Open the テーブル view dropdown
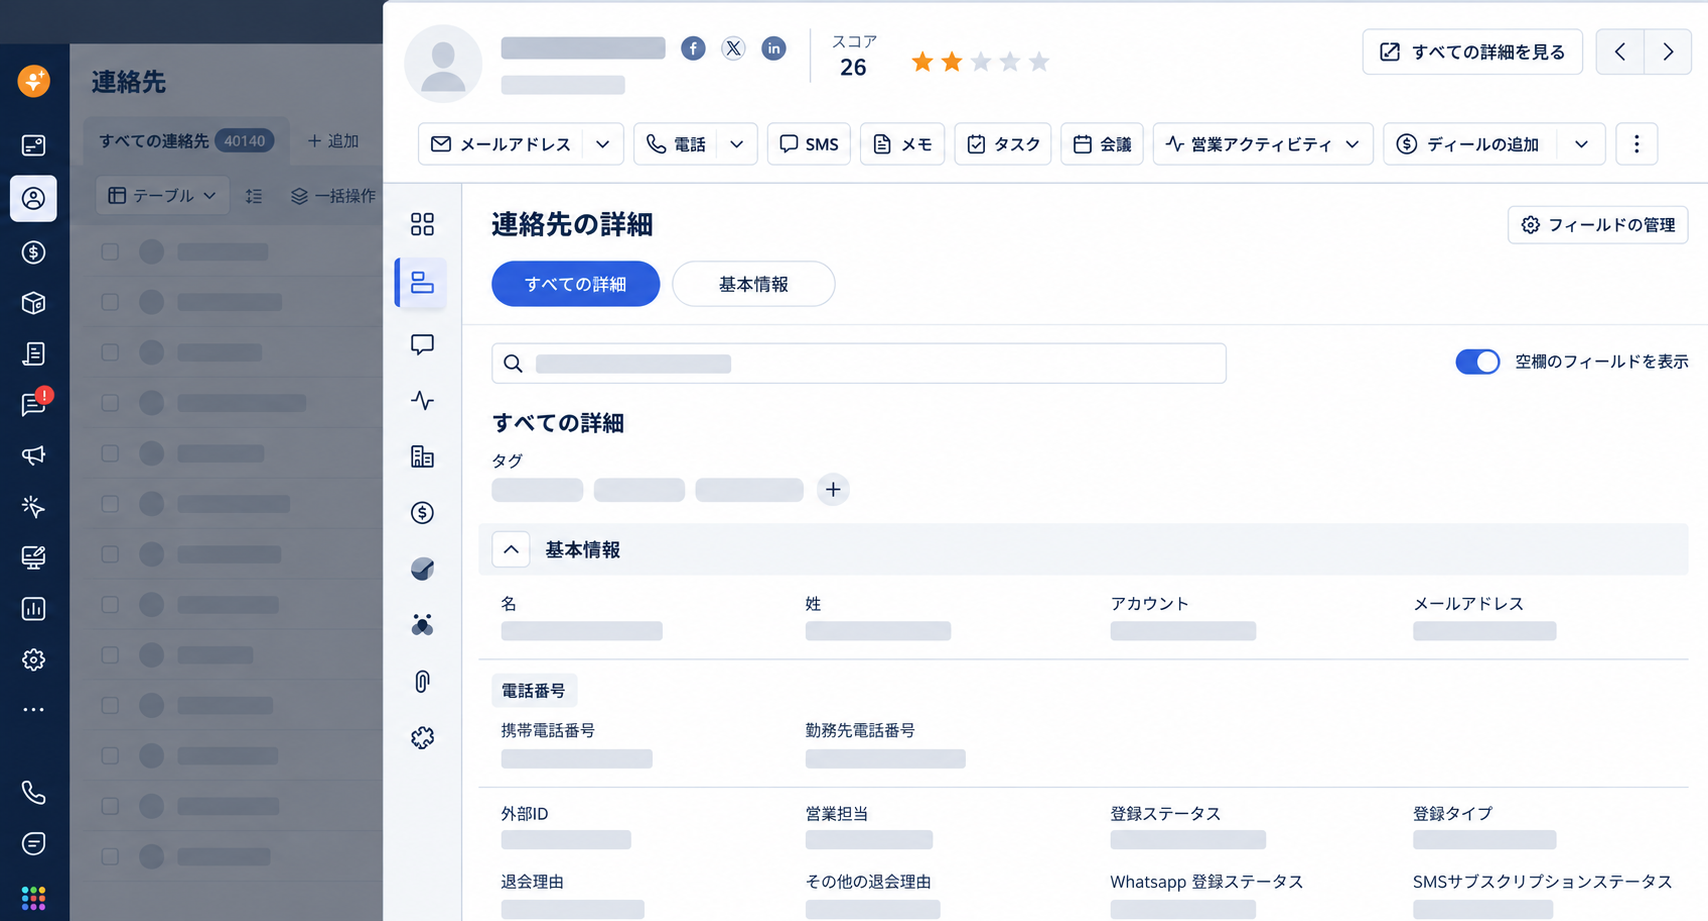 click(162, 195)
